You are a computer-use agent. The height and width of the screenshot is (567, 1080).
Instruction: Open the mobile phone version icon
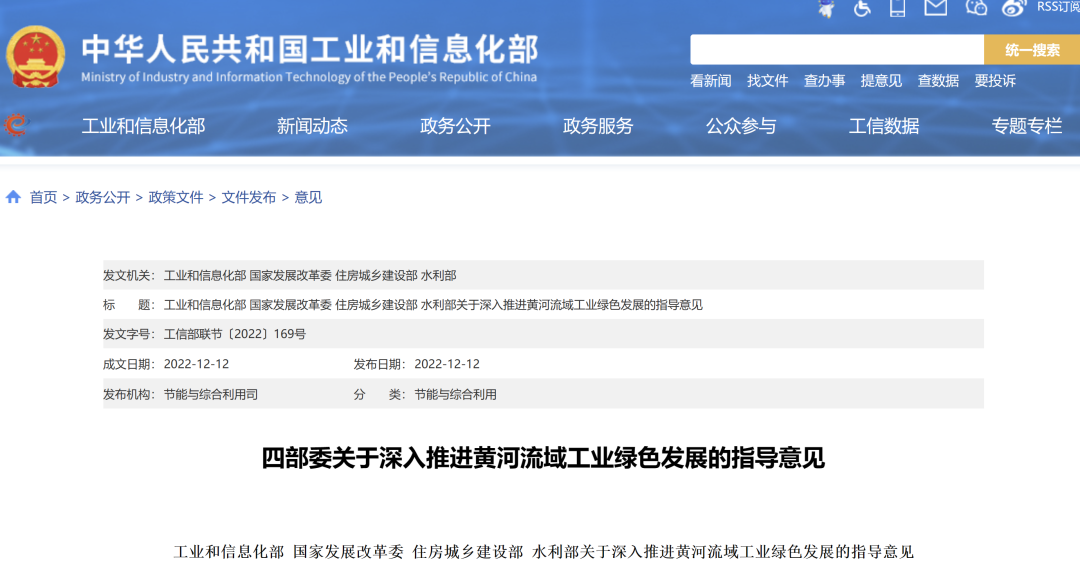tap(897, 8)
